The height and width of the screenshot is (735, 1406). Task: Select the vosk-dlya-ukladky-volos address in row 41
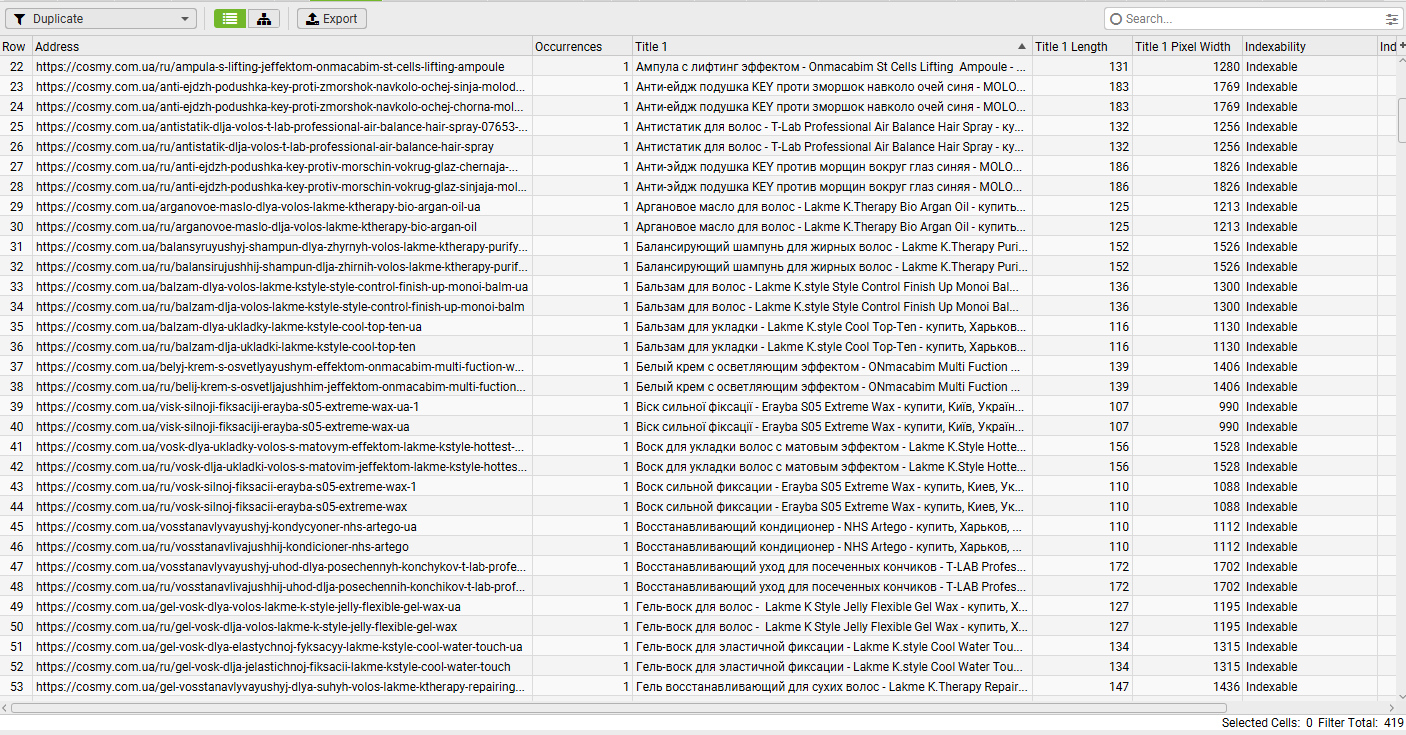click(282, 447)
